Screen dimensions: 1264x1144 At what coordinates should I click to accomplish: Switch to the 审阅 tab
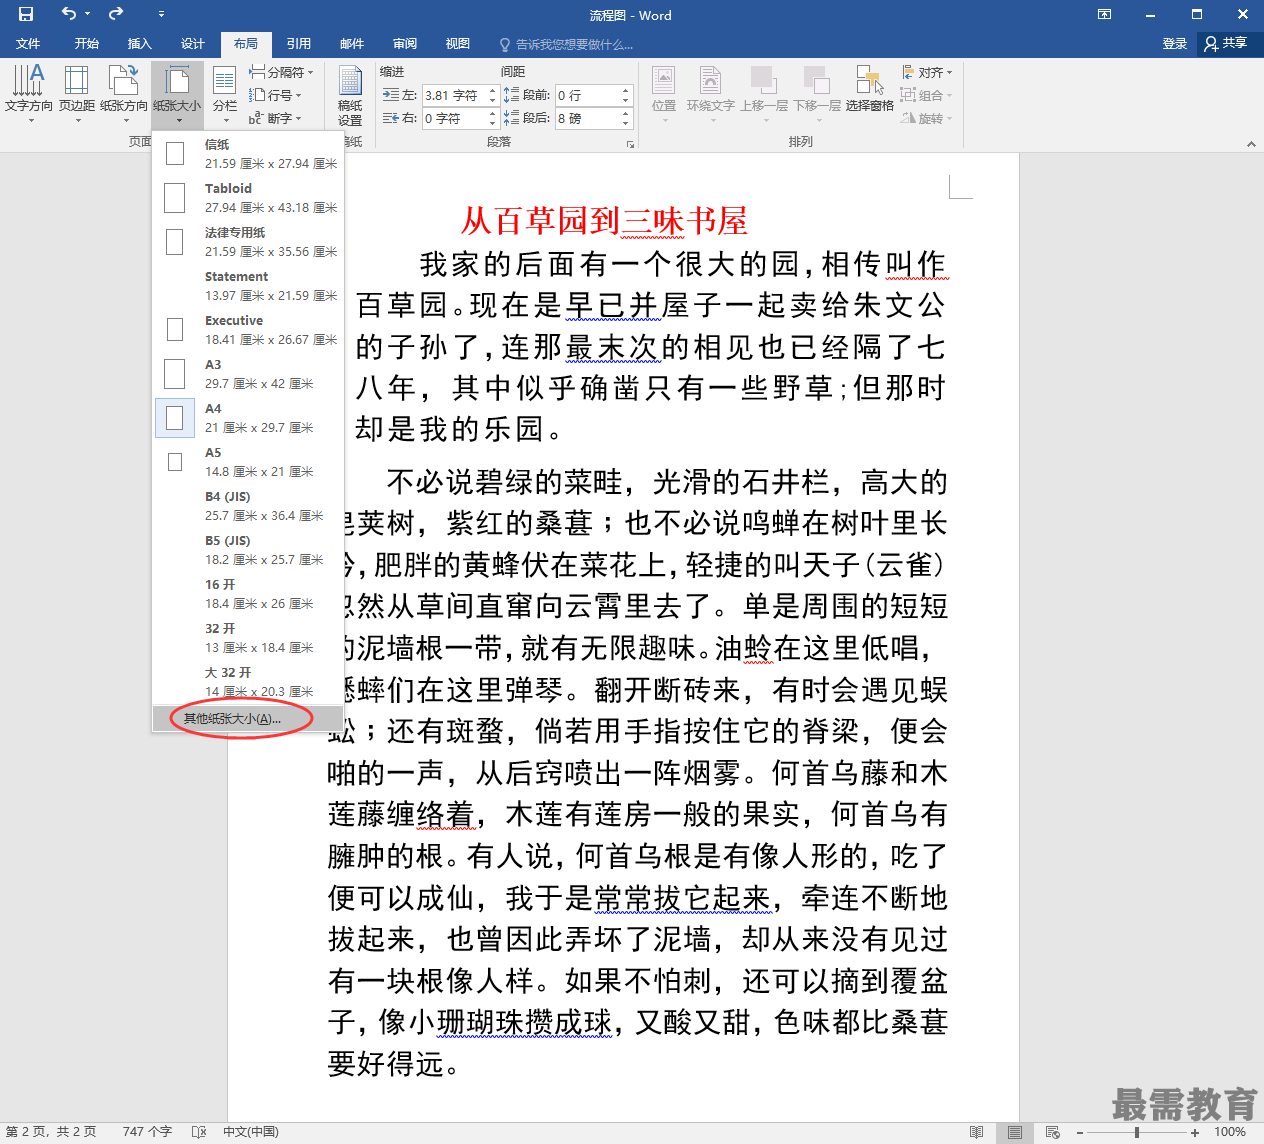click(x=405, y=44)
